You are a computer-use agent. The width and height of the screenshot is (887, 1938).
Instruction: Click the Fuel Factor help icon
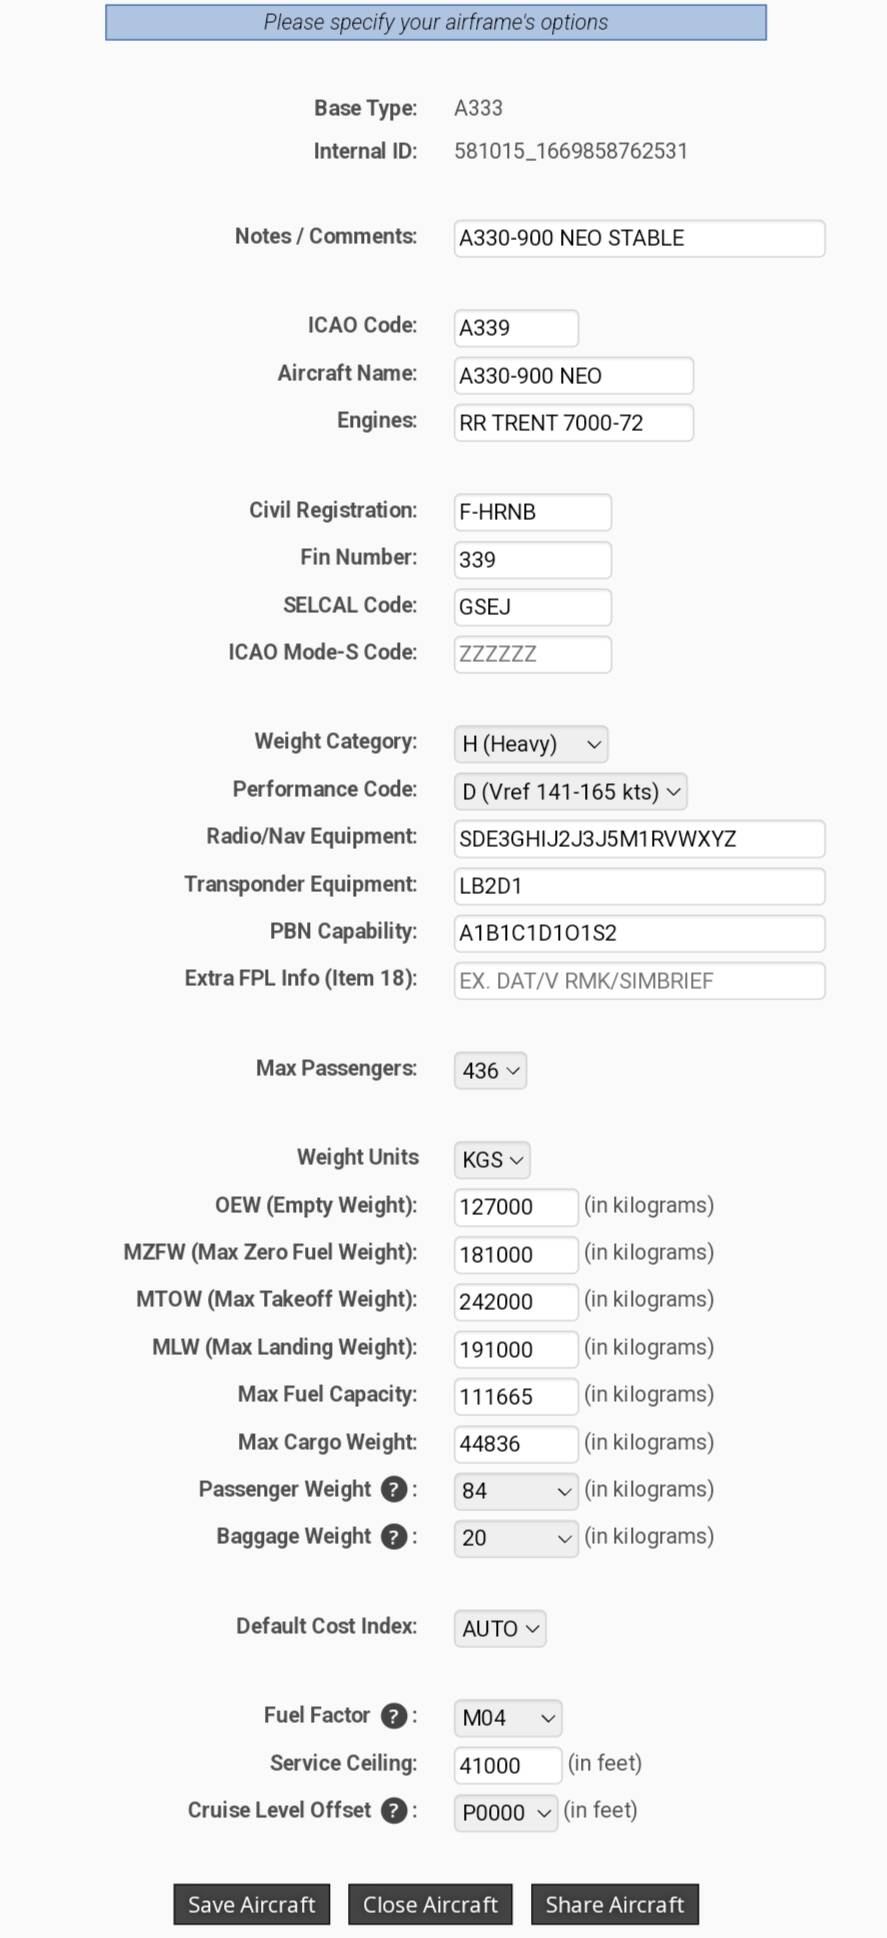click(x=394, y=1716)
